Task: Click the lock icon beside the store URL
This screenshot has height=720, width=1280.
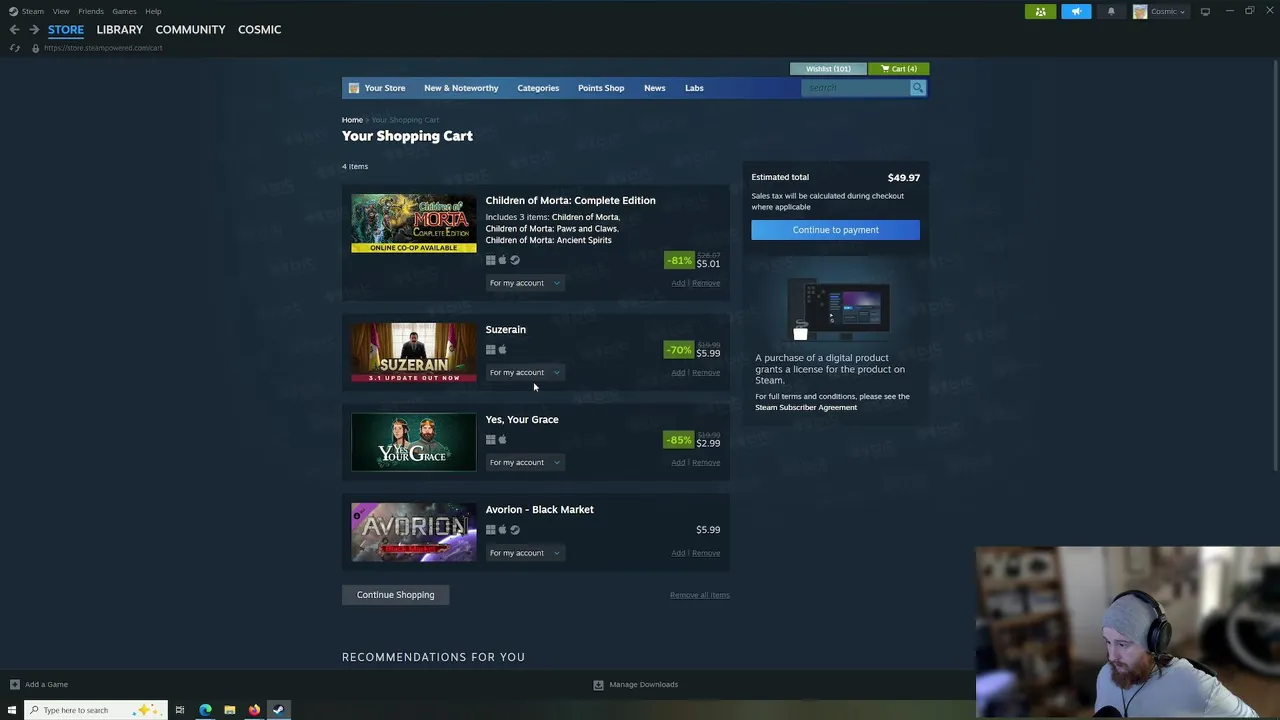Action: click(x=35, y=48)
